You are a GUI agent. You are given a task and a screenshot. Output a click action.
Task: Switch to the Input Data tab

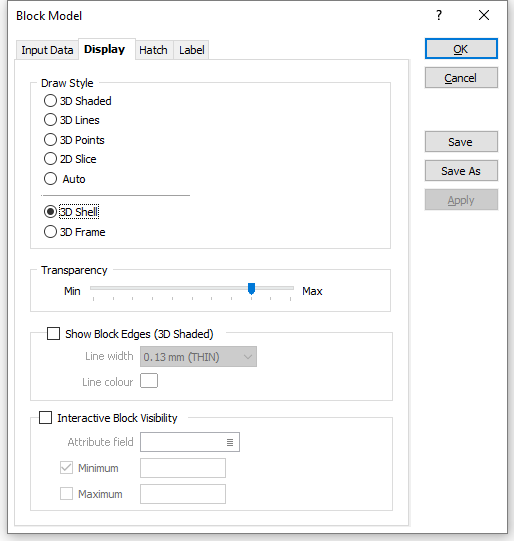47,50
